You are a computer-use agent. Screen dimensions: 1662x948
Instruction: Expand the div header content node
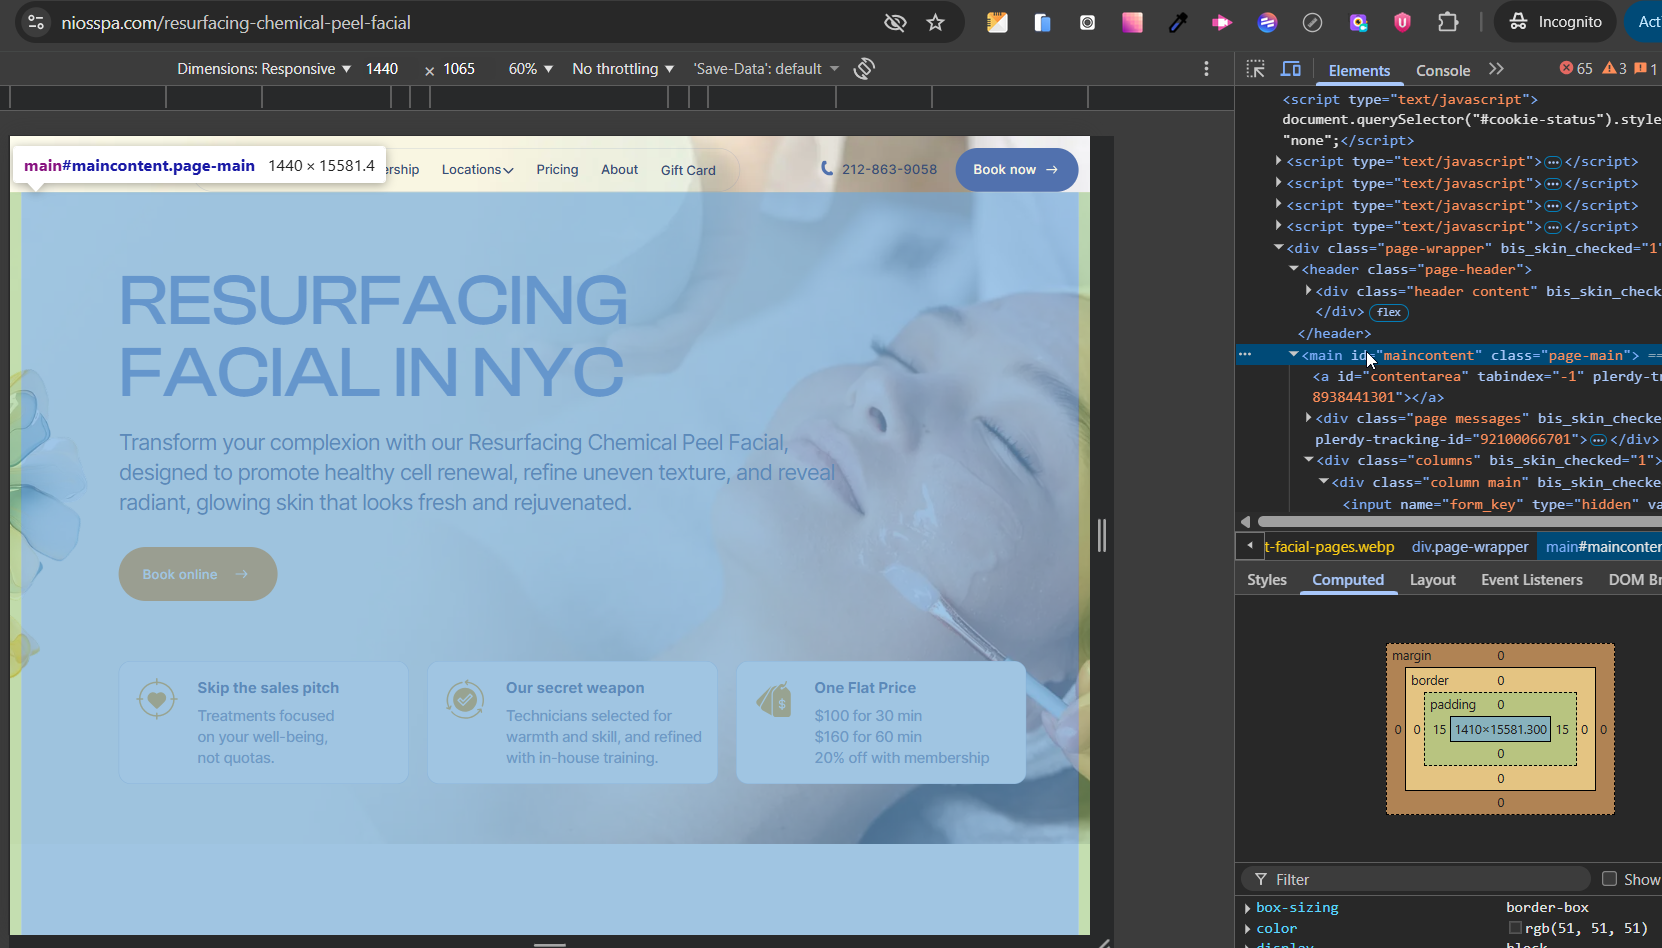1308,290
